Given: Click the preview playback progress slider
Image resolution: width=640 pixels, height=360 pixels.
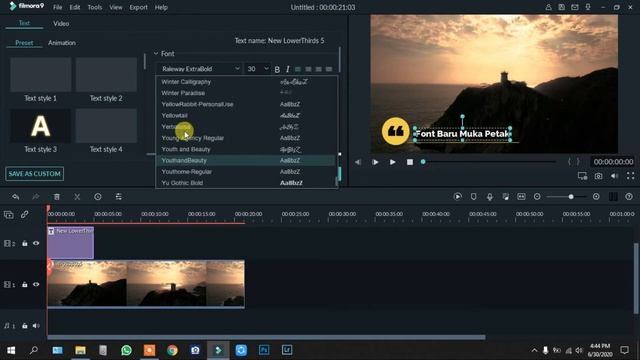Looking at the screenshot, I should 489,162.
